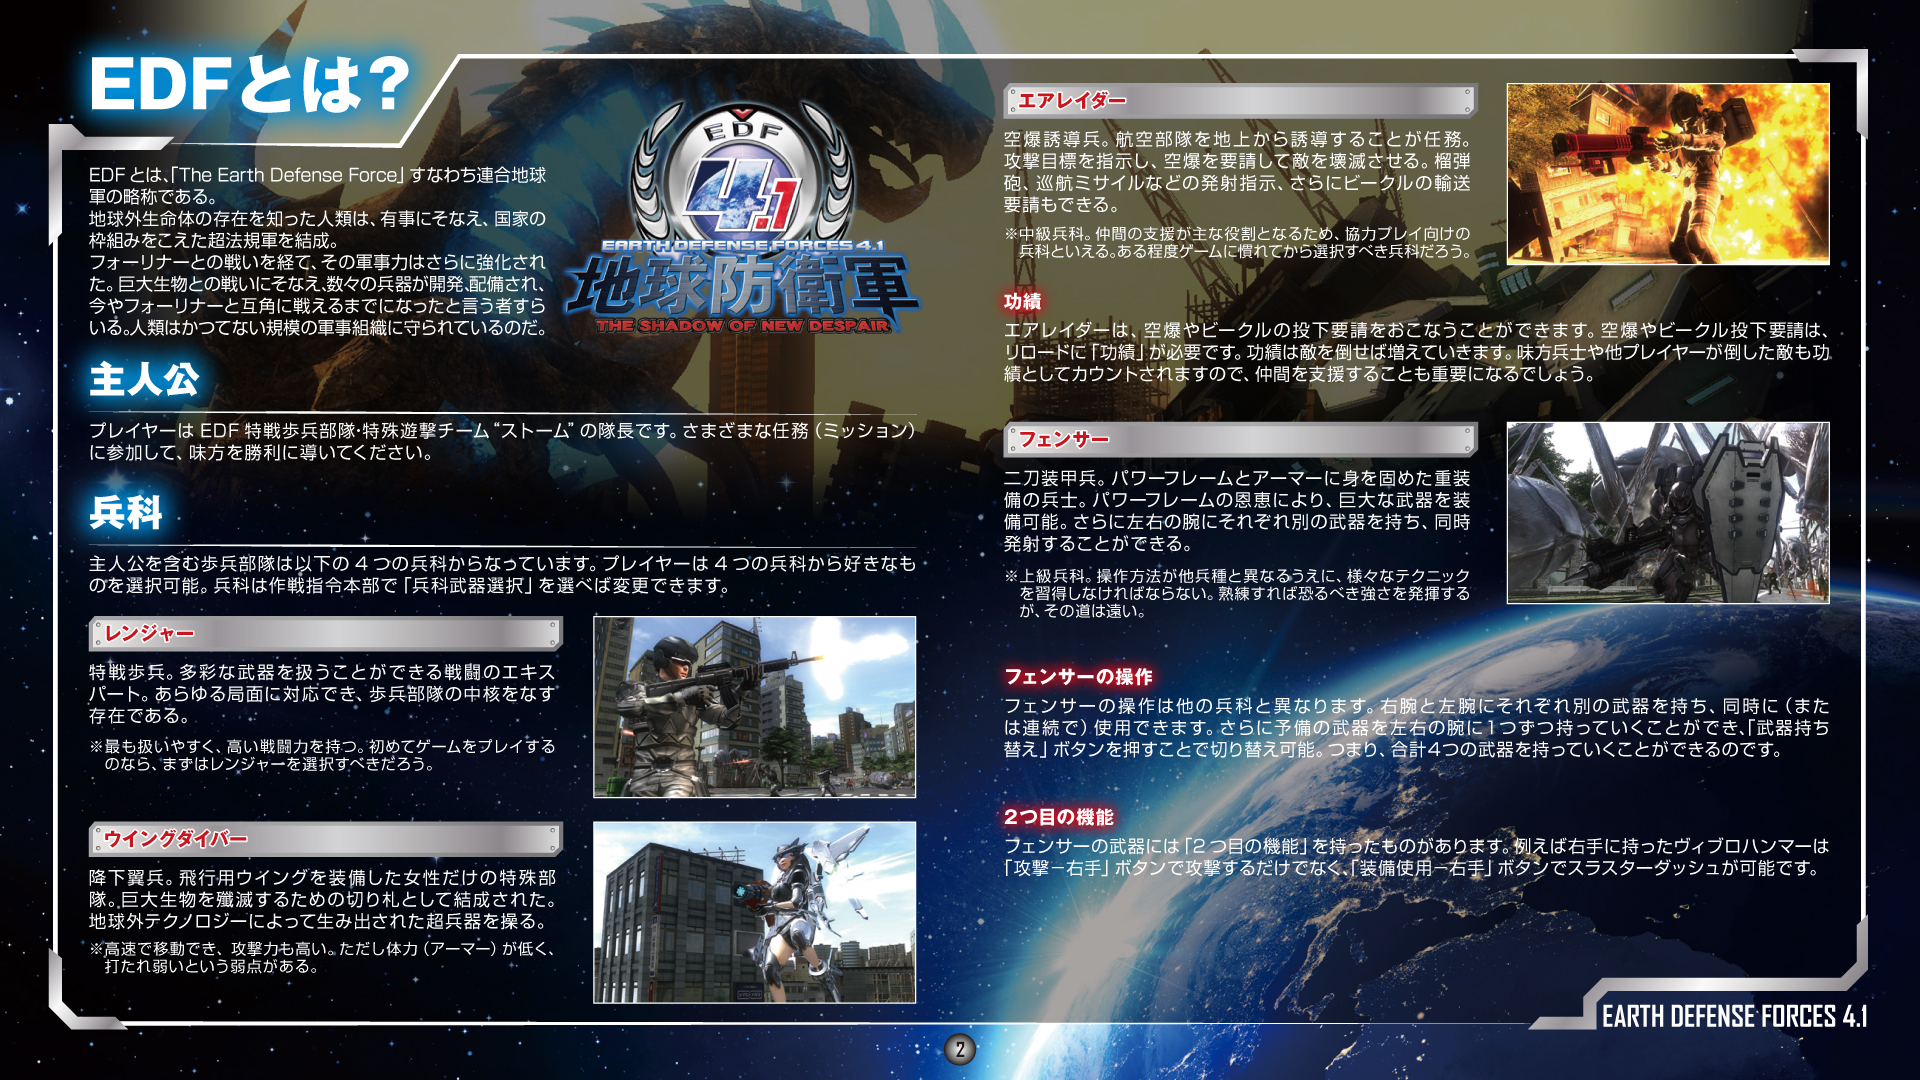
Task: Open the Ranger class screenshot thumbnail
Action: coord(754,707)
